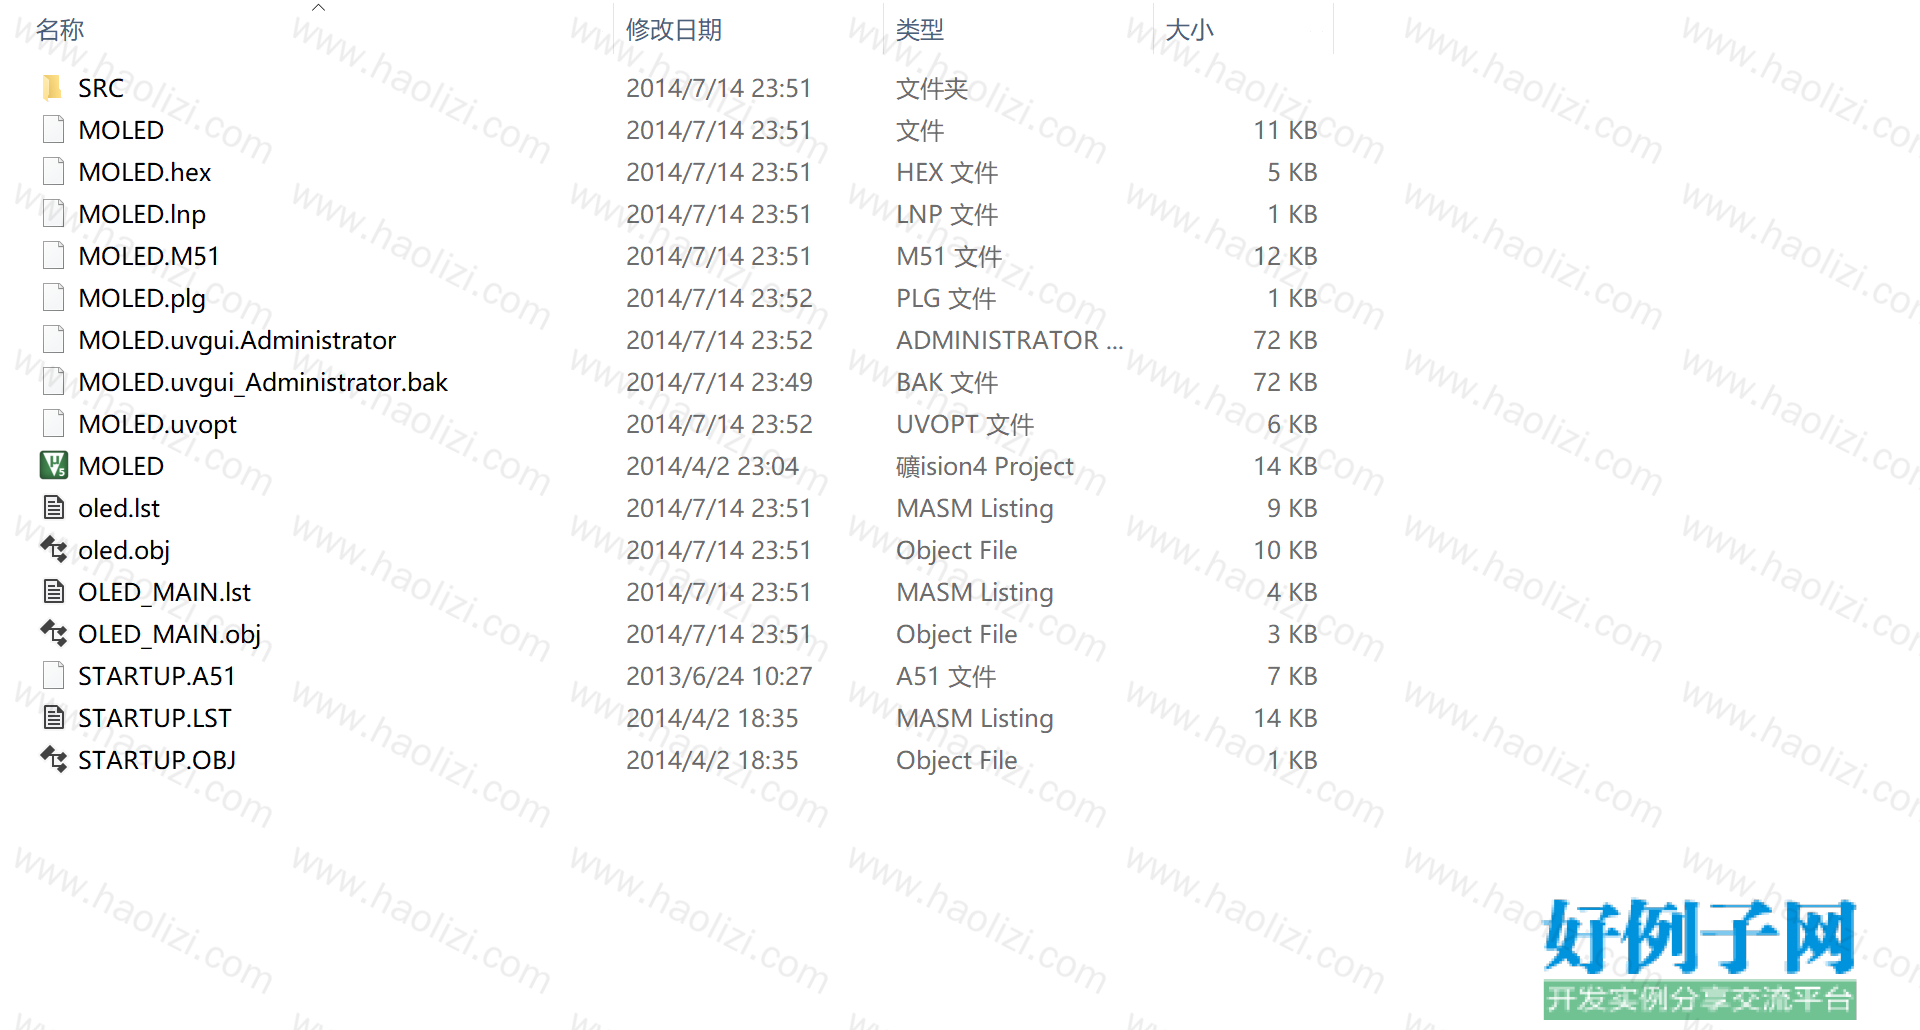Click the MOLED.uvgui.Administrator file icon
Screen dimensions: 1920x1030
pos(54,340)
